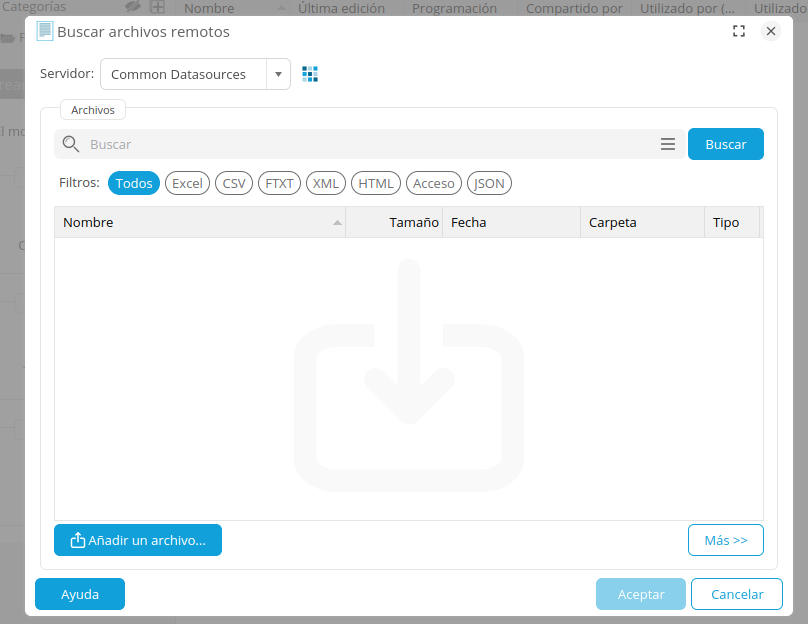
Task: Close the Buscar archivos remotos dialog
Action: (x=770, y=31)
